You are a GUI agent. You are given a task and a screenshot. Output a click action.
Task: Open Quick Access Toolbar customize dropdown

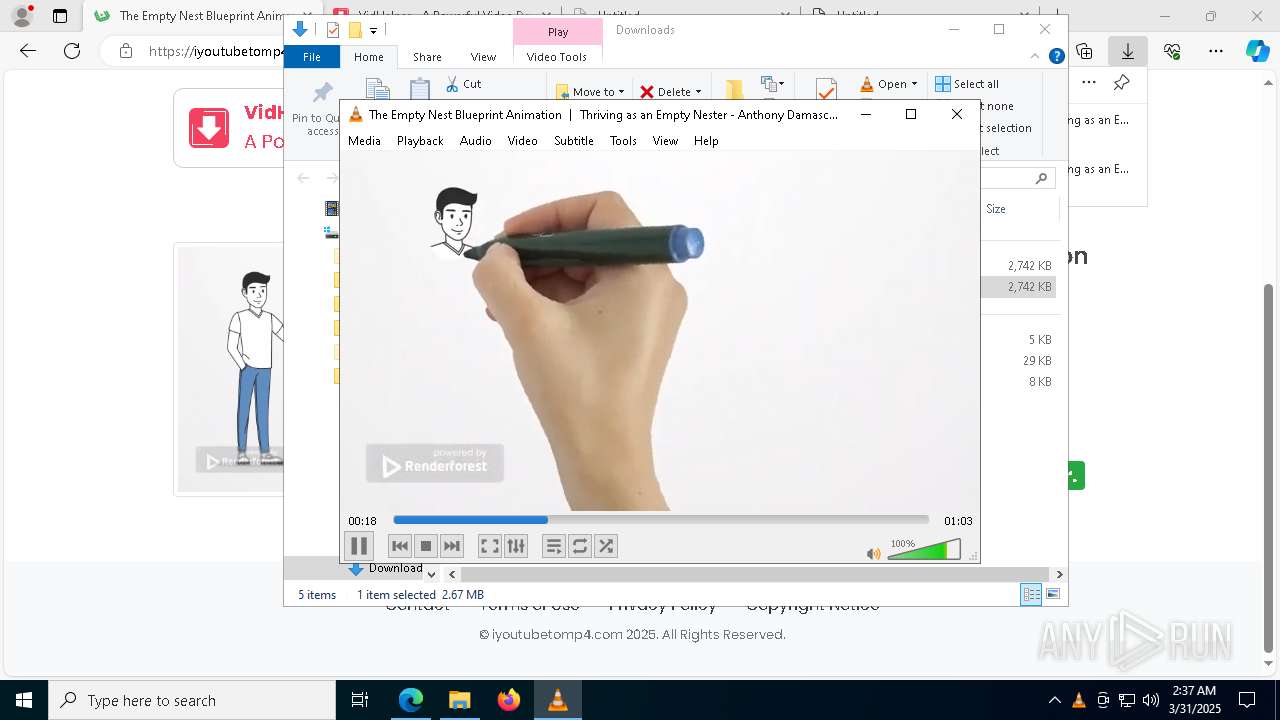click(373, 31)
